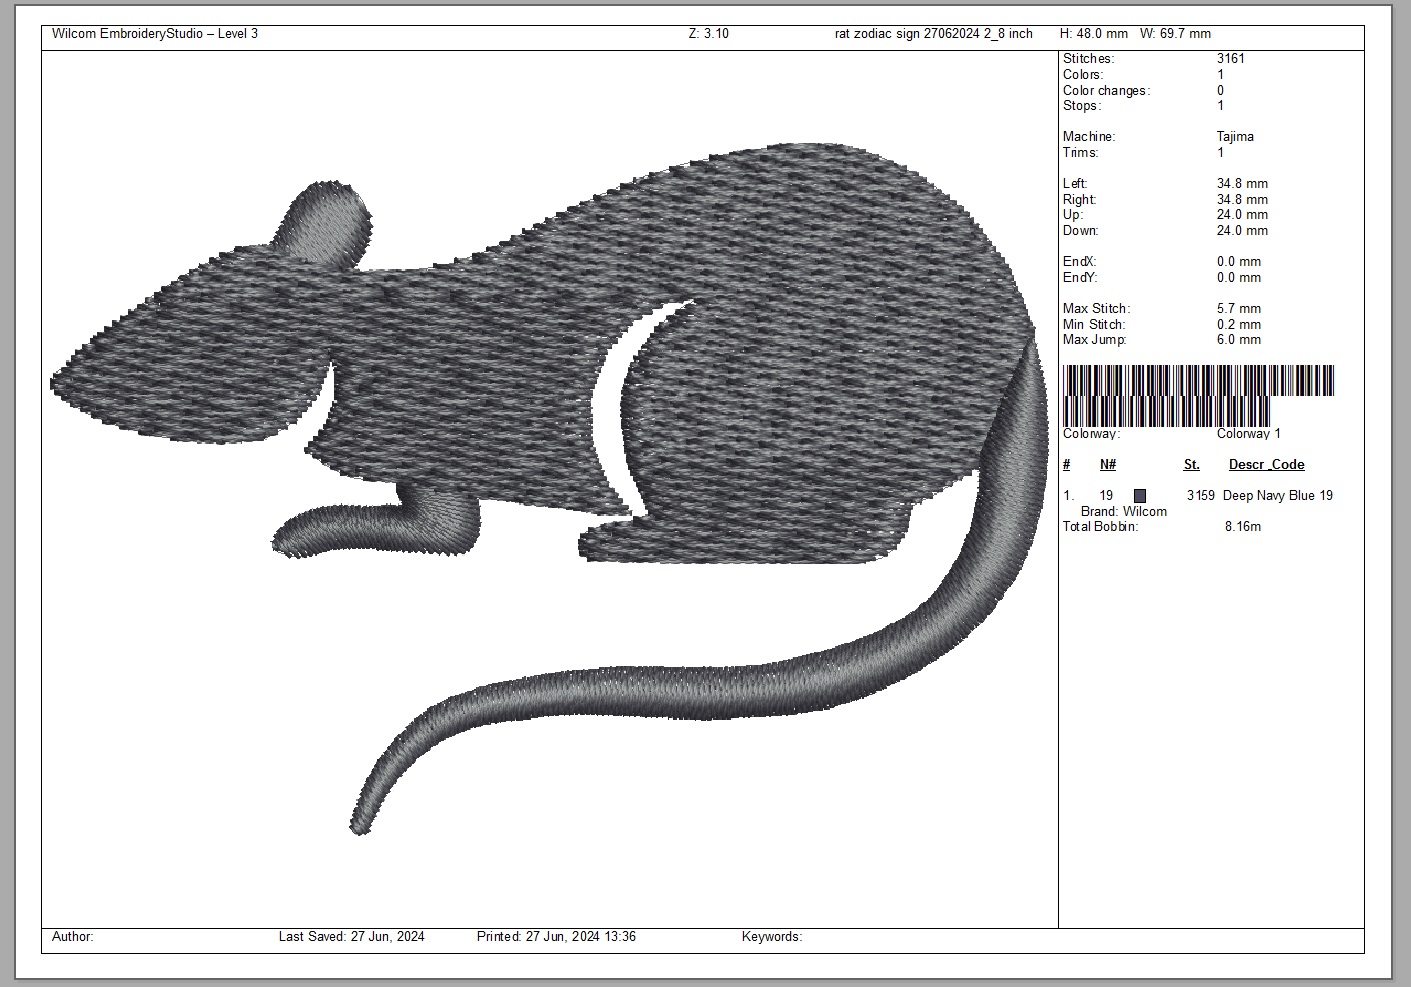Select the 'Wilcom EmbroideryStudio – Level 3' header text
This screenshot has width=1411, height=987.
pyautogui.click(x=155, y=34)
